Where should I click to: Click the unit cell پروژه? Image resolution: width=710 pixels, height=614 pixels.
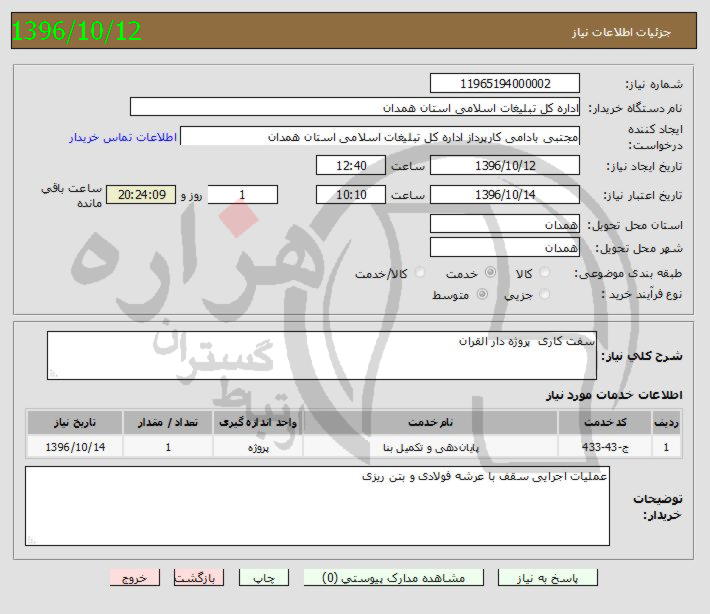258,447
